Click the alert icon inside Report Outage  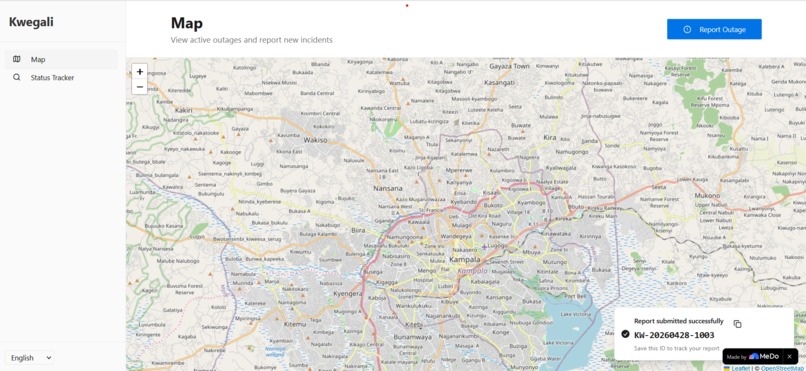687,29
